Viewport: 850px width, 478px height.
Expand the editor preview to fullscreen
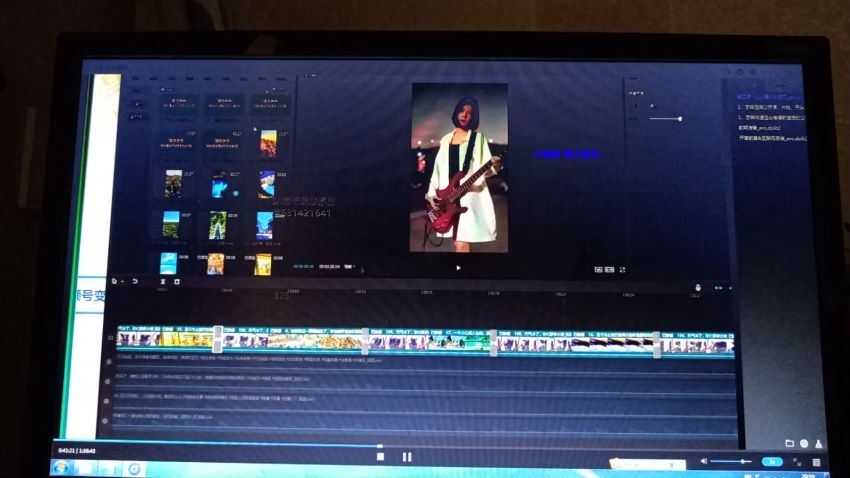pyautogui.click(x=622, y=269)
